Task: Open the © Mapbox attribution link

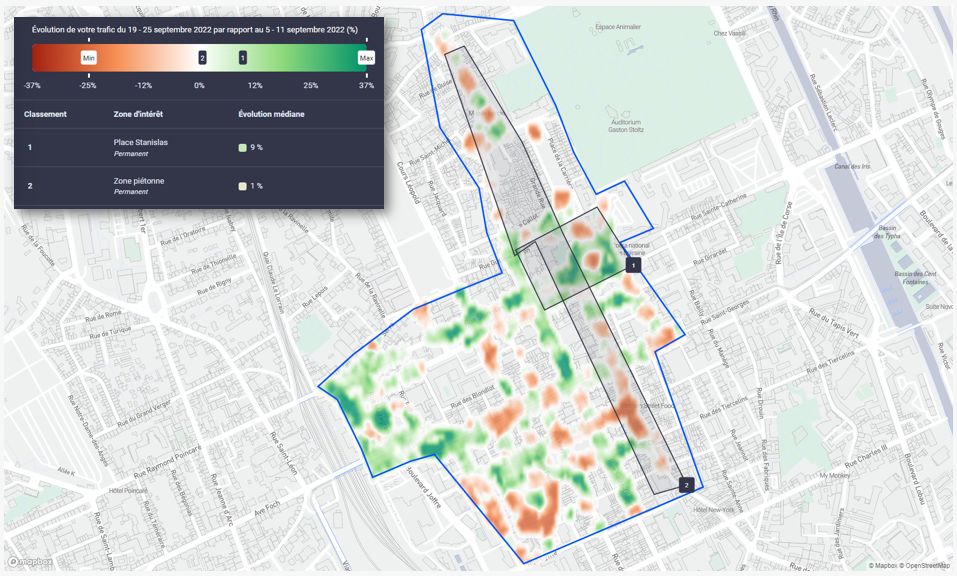Action: 883,566
